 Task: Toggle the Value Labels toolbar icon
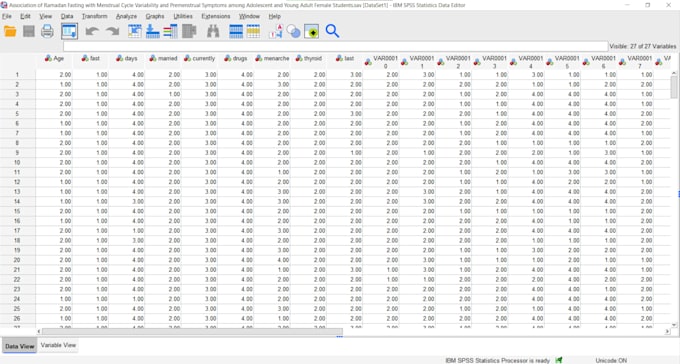click(276, 31)
